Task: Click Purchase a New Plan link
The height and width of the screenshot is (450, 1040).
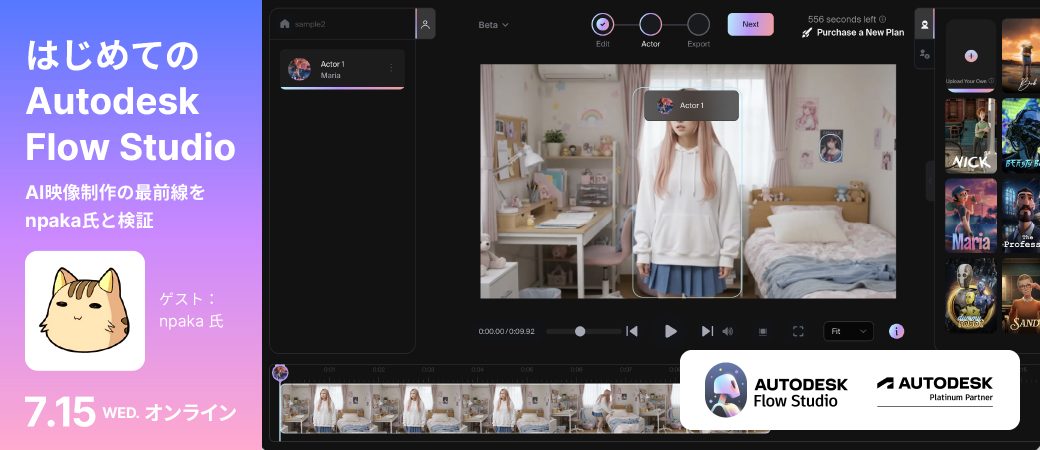Action: (x=860, y=33)
